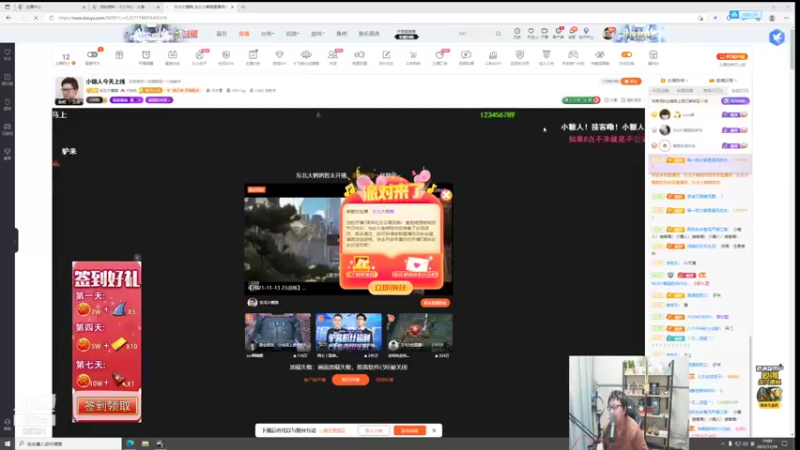Open first recommended stream thumbnail
The image size is (800, 450).
(278, 333)
